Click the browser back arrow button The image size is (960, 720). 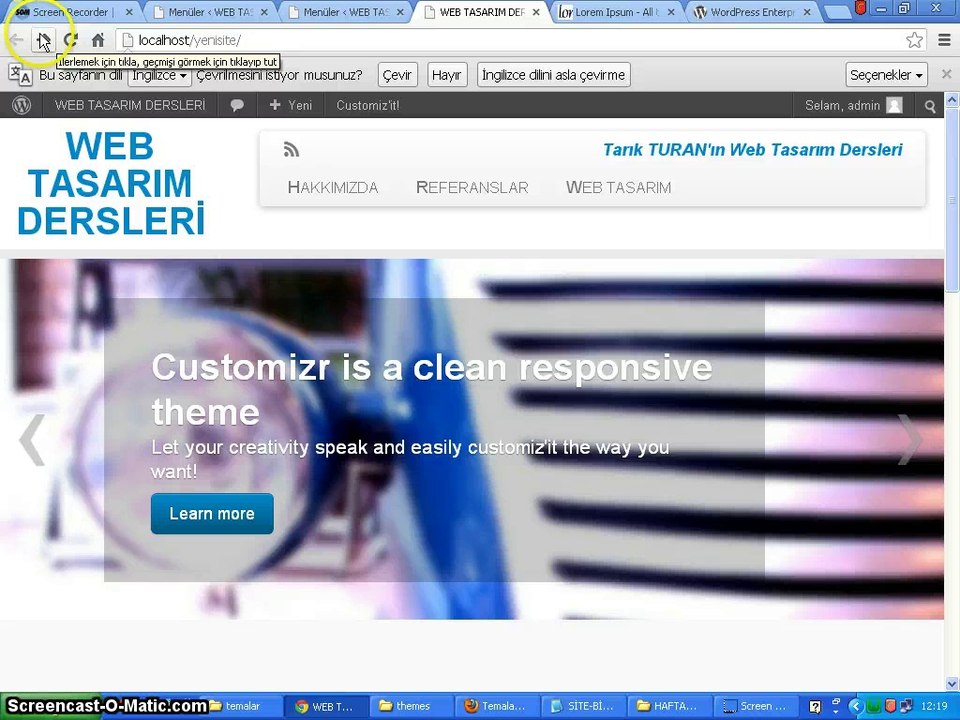pos(17,40)
